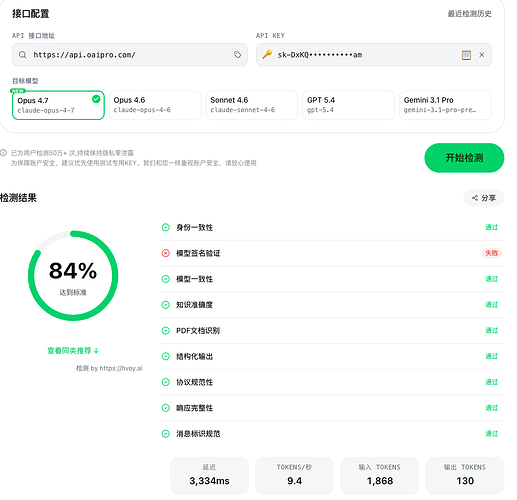
Task: Click the check icon for 消息标识规范
Action: pos(166,434)
